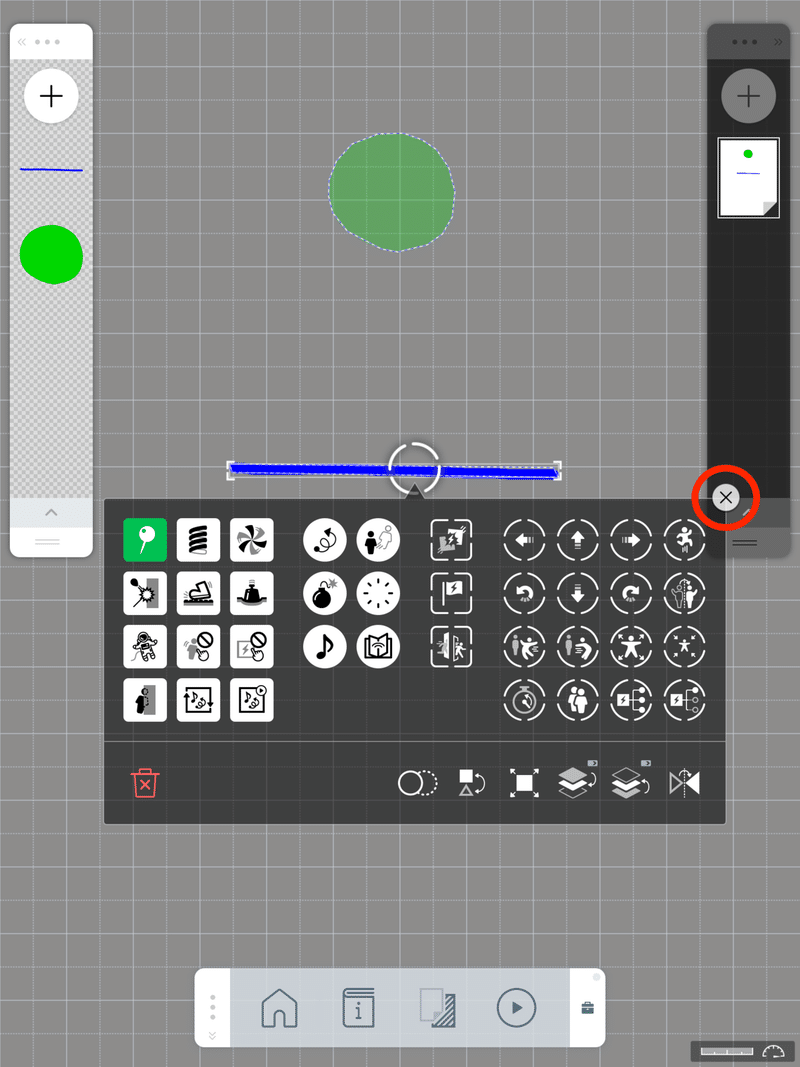Add new scene in right panel
The image size is (800, 1067).
748,96
